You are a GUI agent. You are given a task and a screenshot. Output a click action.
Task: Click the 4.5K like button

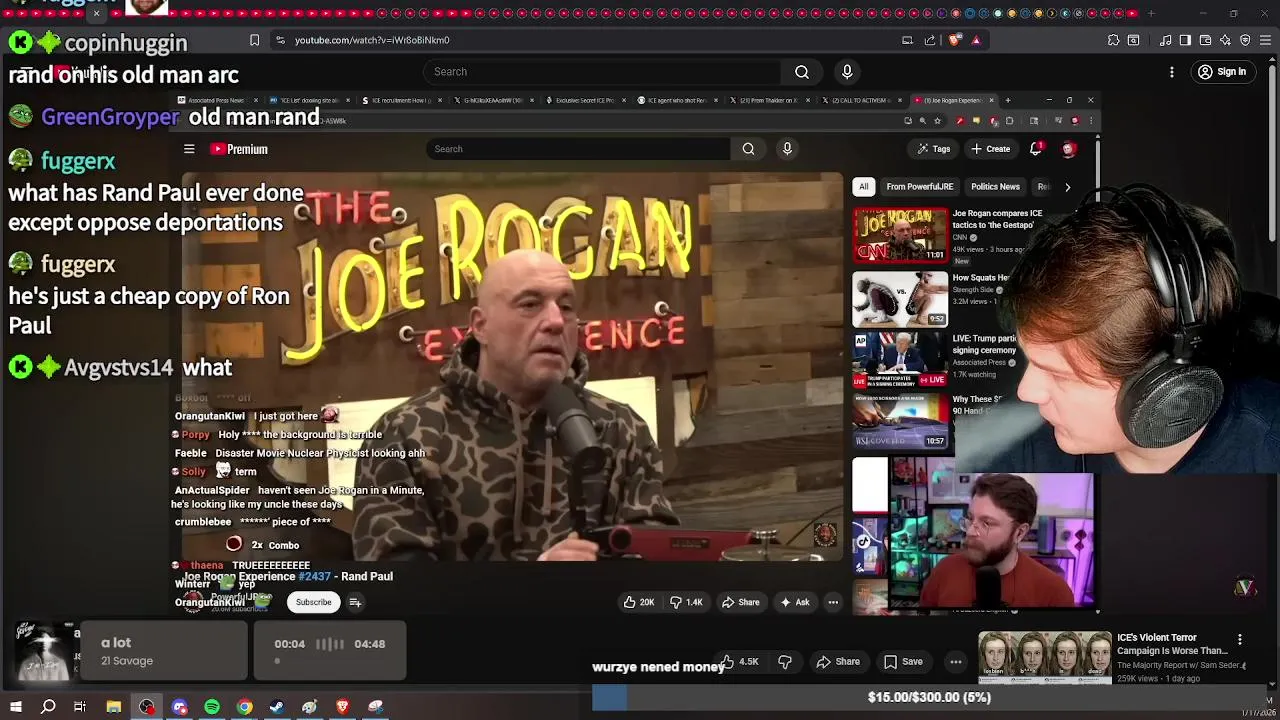pyautogui.click(x=740, y=662)
